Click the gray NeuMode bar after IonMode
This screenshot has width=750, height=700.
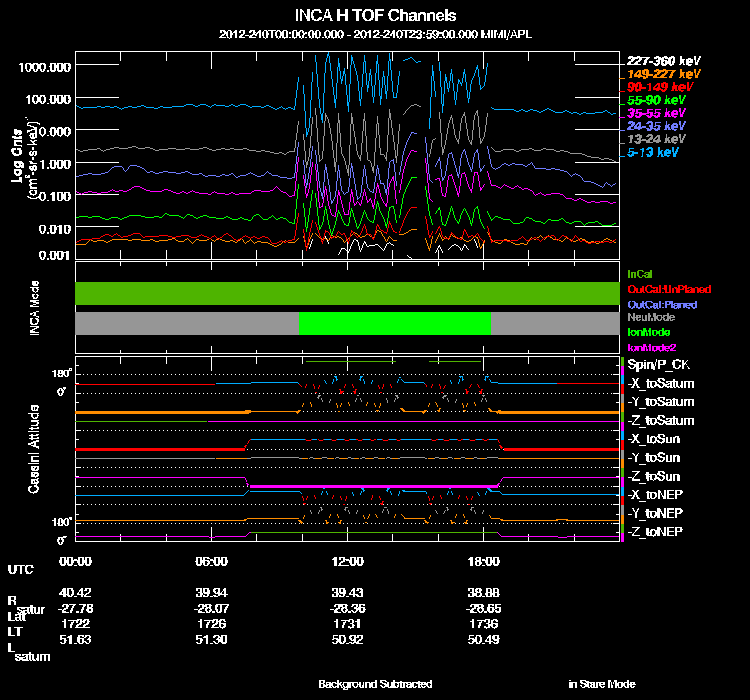pyautogui.click(x=555, y=323)
